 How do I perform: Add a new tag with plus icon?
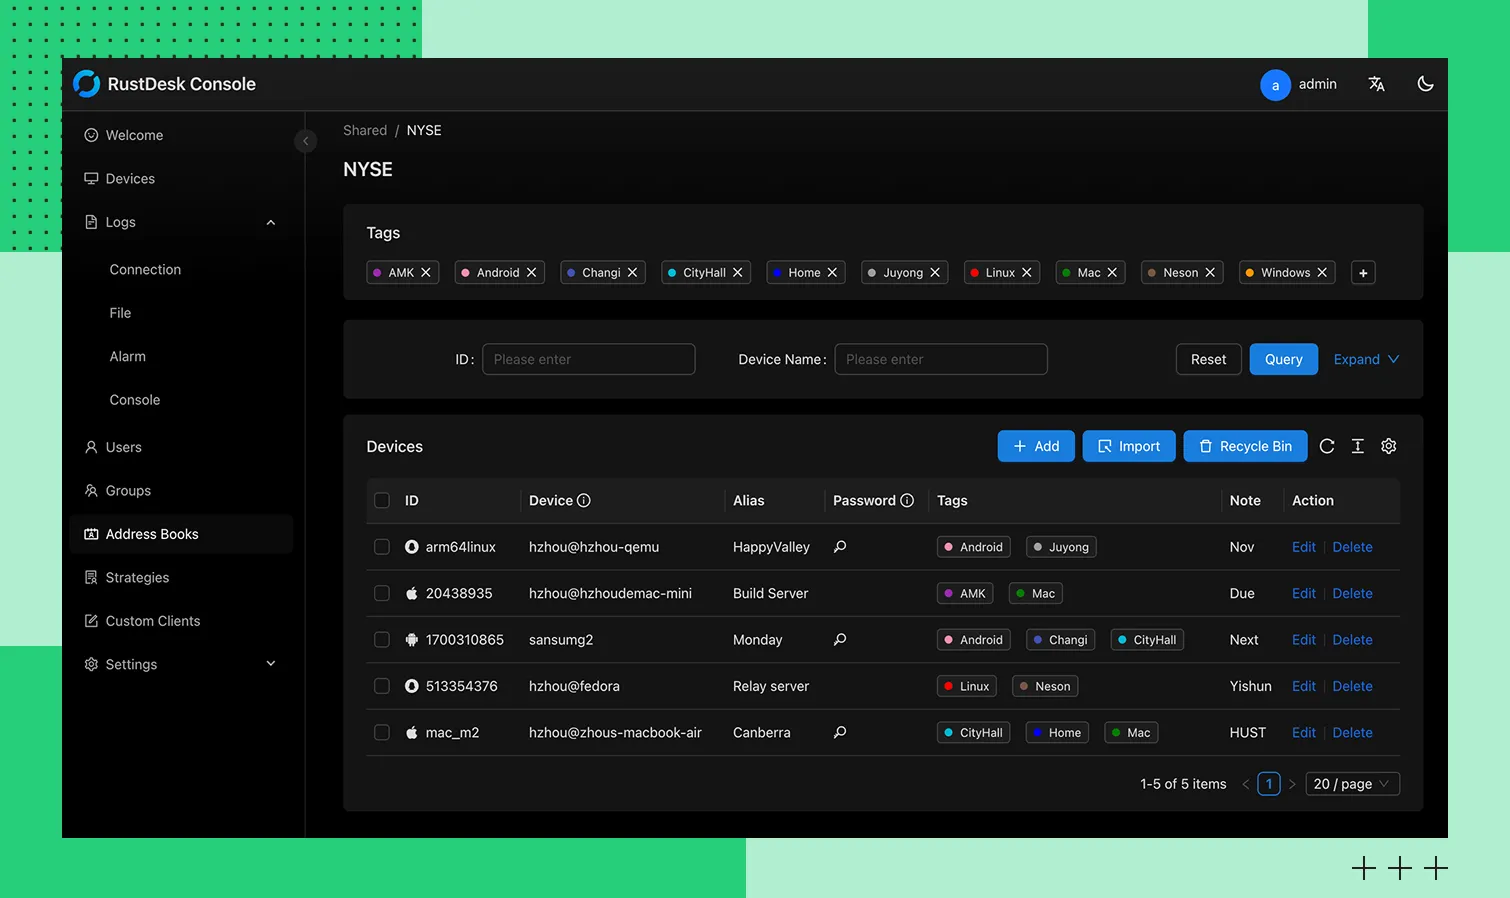1363,273
